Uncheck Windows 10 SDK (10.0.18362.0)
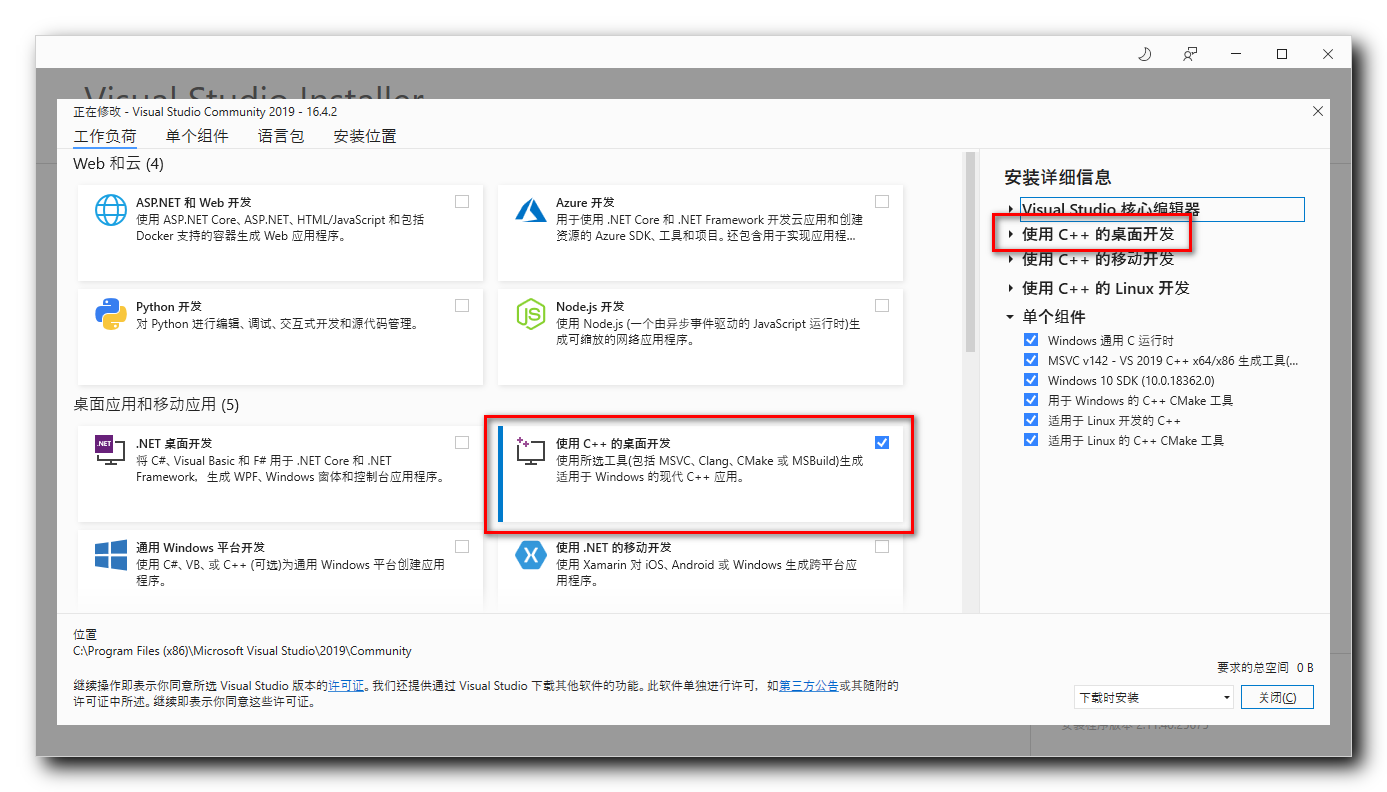 pos(1031,380)
